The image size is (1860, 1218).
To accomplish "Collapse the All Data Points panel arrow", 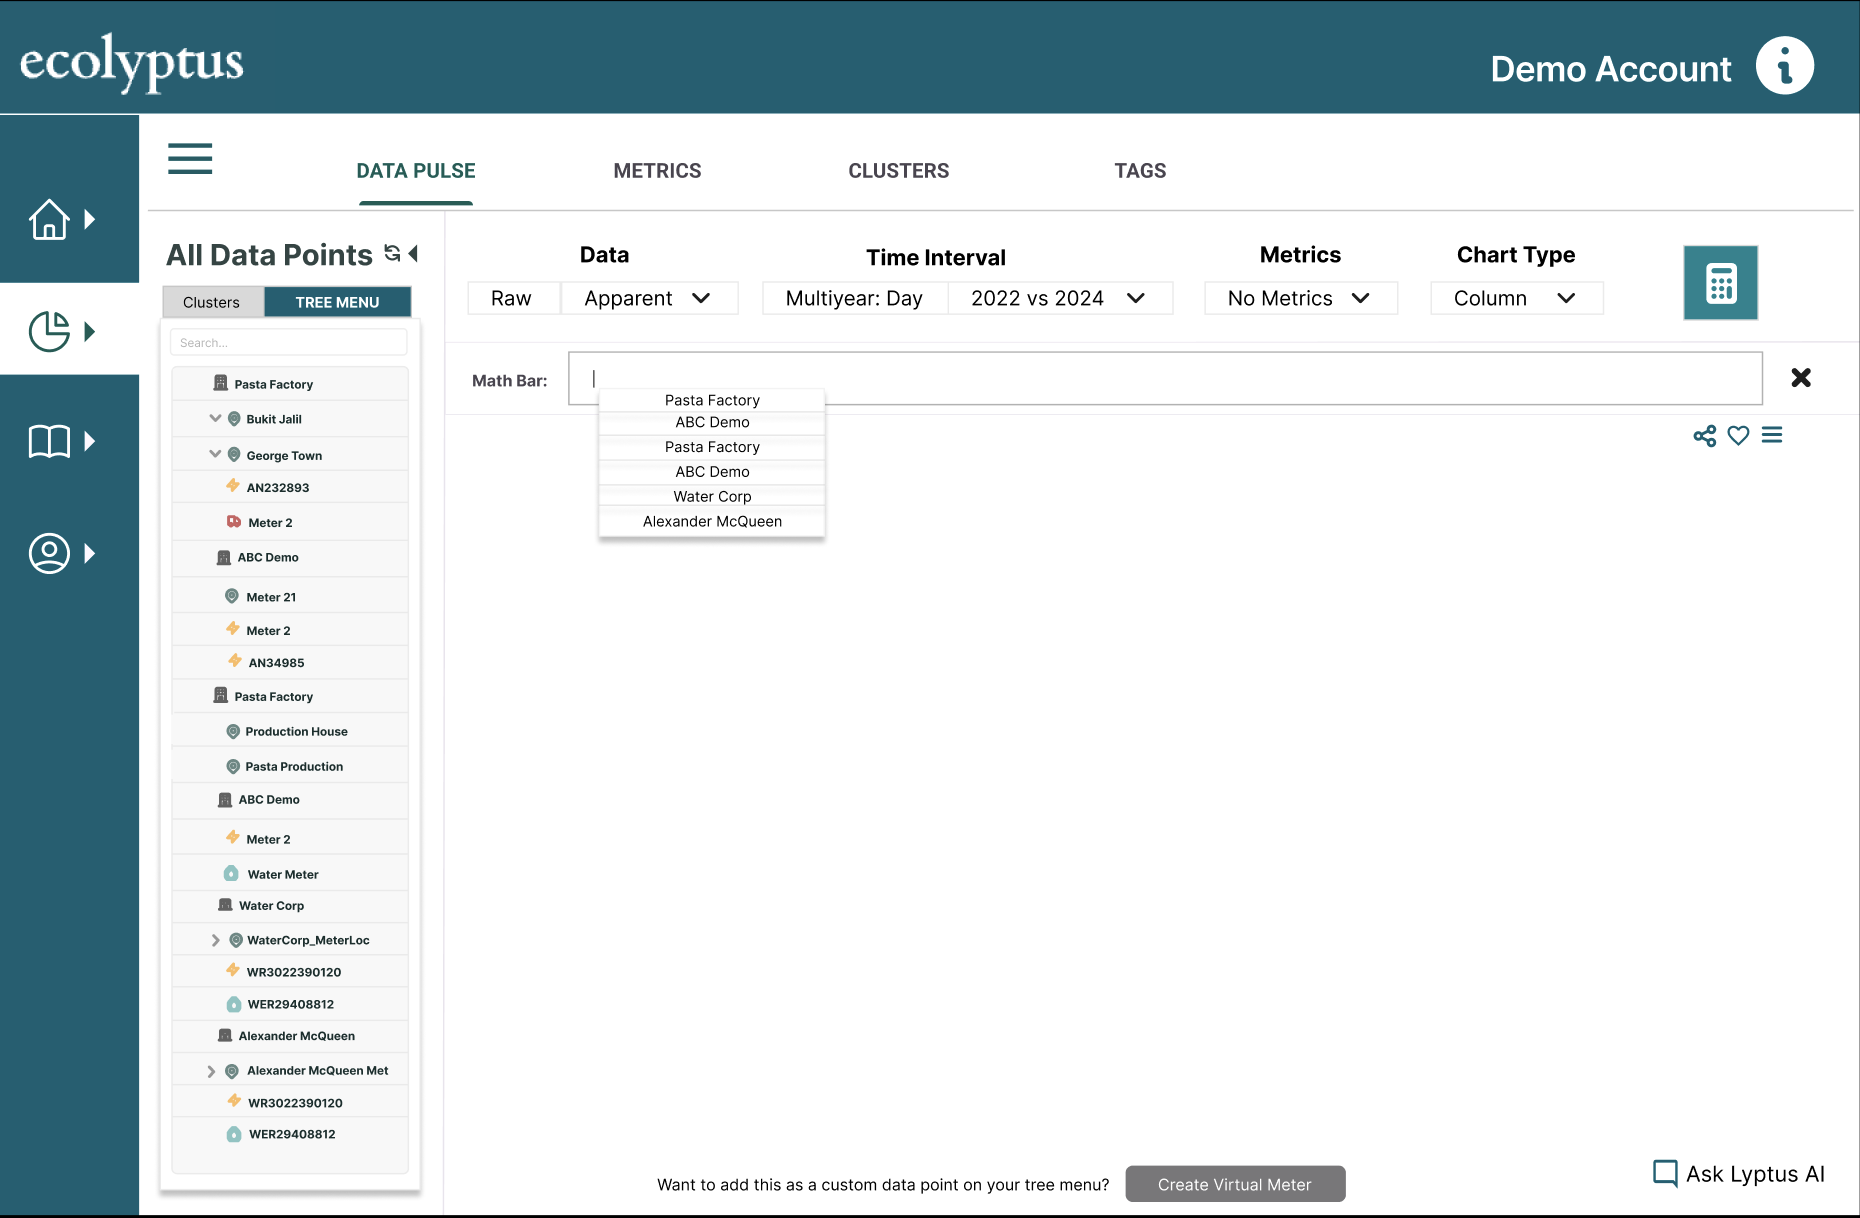I will [x=413, y=254].
